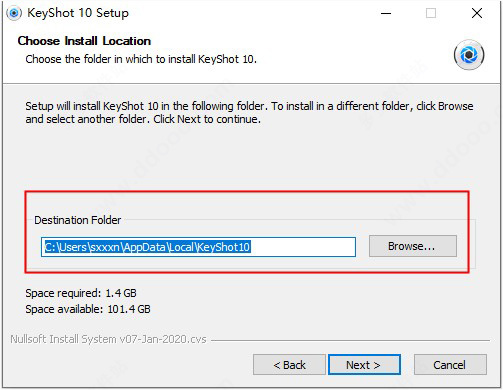Minimize the KeyShot 10 Setup window
The width and height of the screenshot is (503, 390).
point(386,13)
